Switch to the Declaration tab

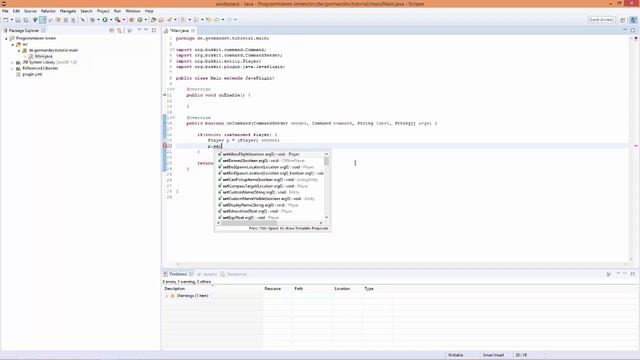[233, 274]
